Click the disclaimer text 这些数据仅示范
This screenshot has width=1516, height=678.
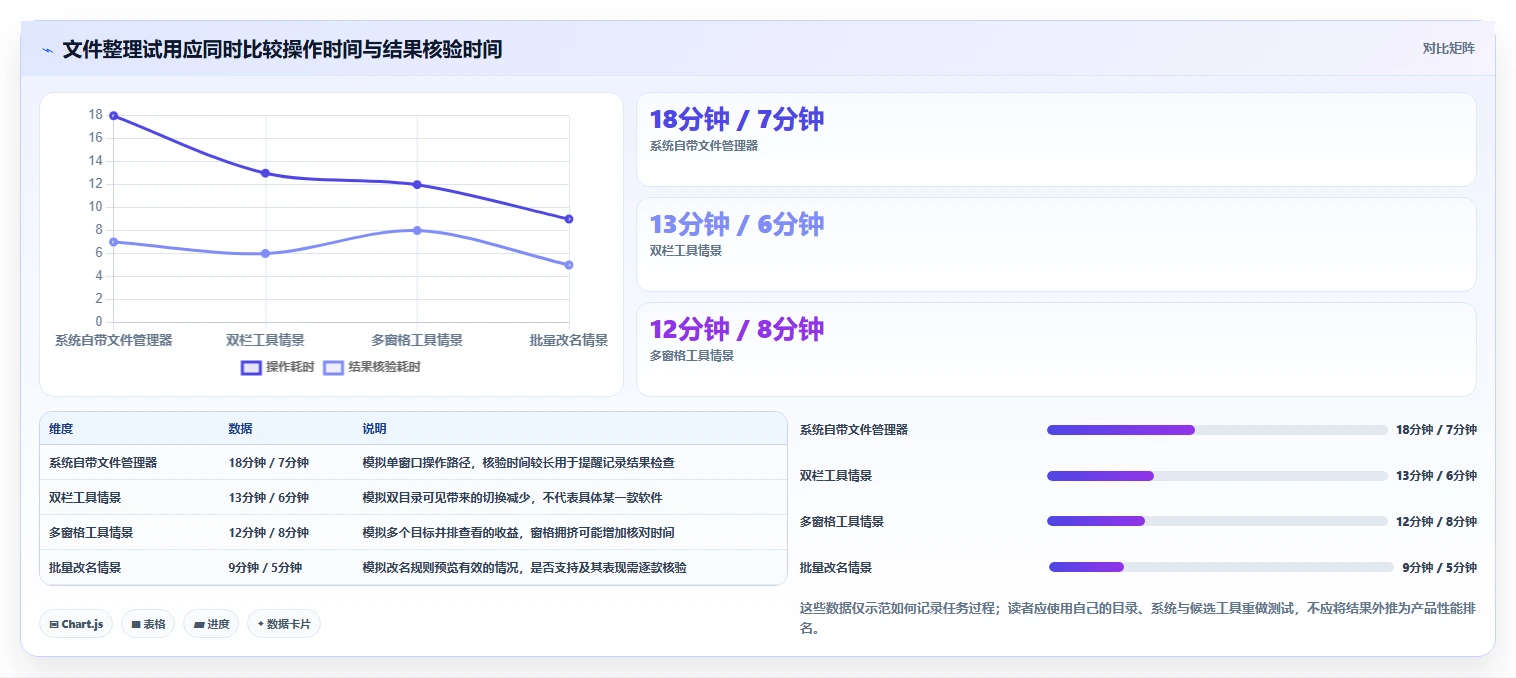[x=1138, y=618]
